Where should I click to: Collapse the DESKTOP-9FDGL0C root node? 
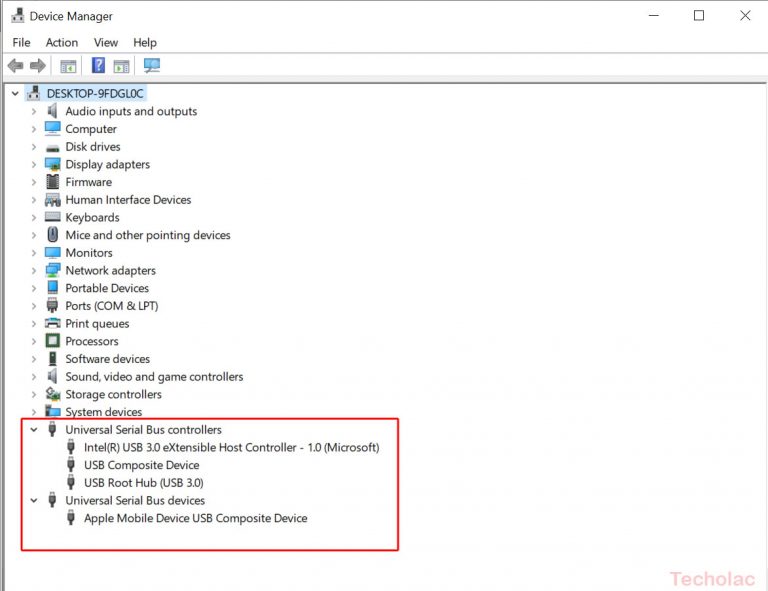pyautogui.click(x=15, y=93)
